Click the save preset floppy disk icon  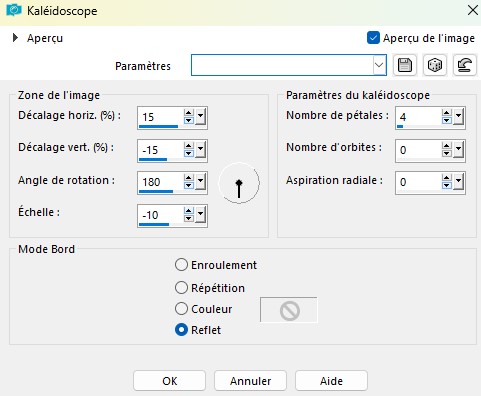405,65
